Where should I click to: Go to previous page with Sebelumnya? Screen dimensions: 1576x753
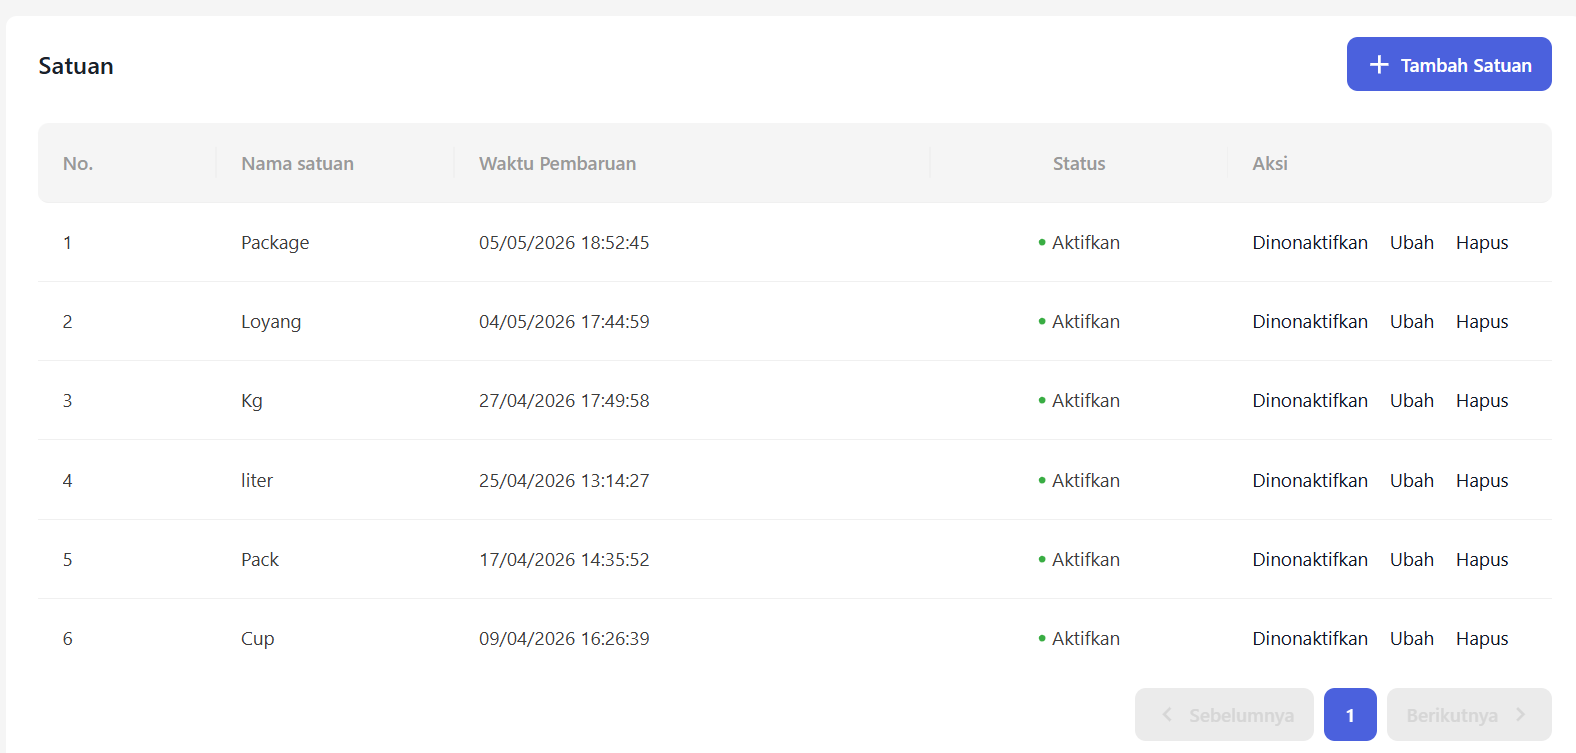tap(1224, 714)
